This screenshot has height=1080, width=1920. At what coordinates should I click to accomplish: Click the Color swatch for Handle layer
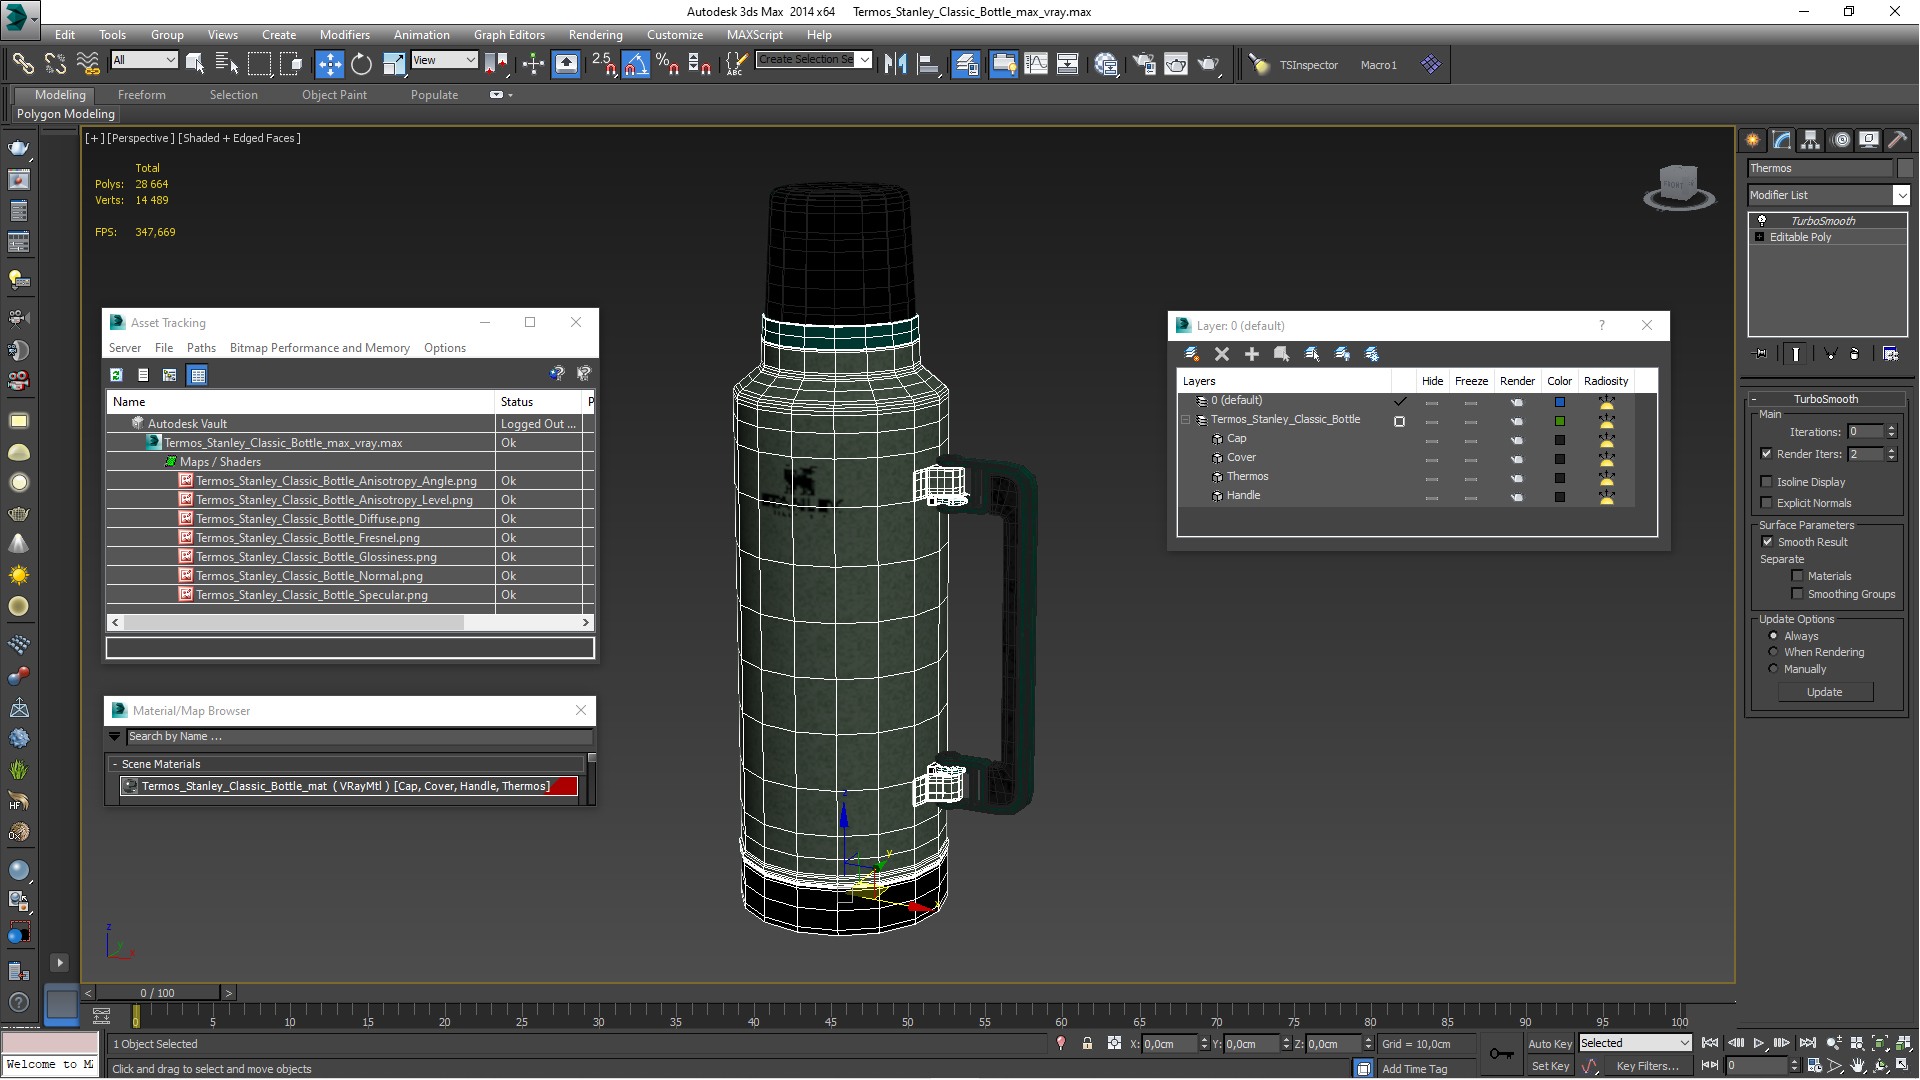coord(1559,495)
